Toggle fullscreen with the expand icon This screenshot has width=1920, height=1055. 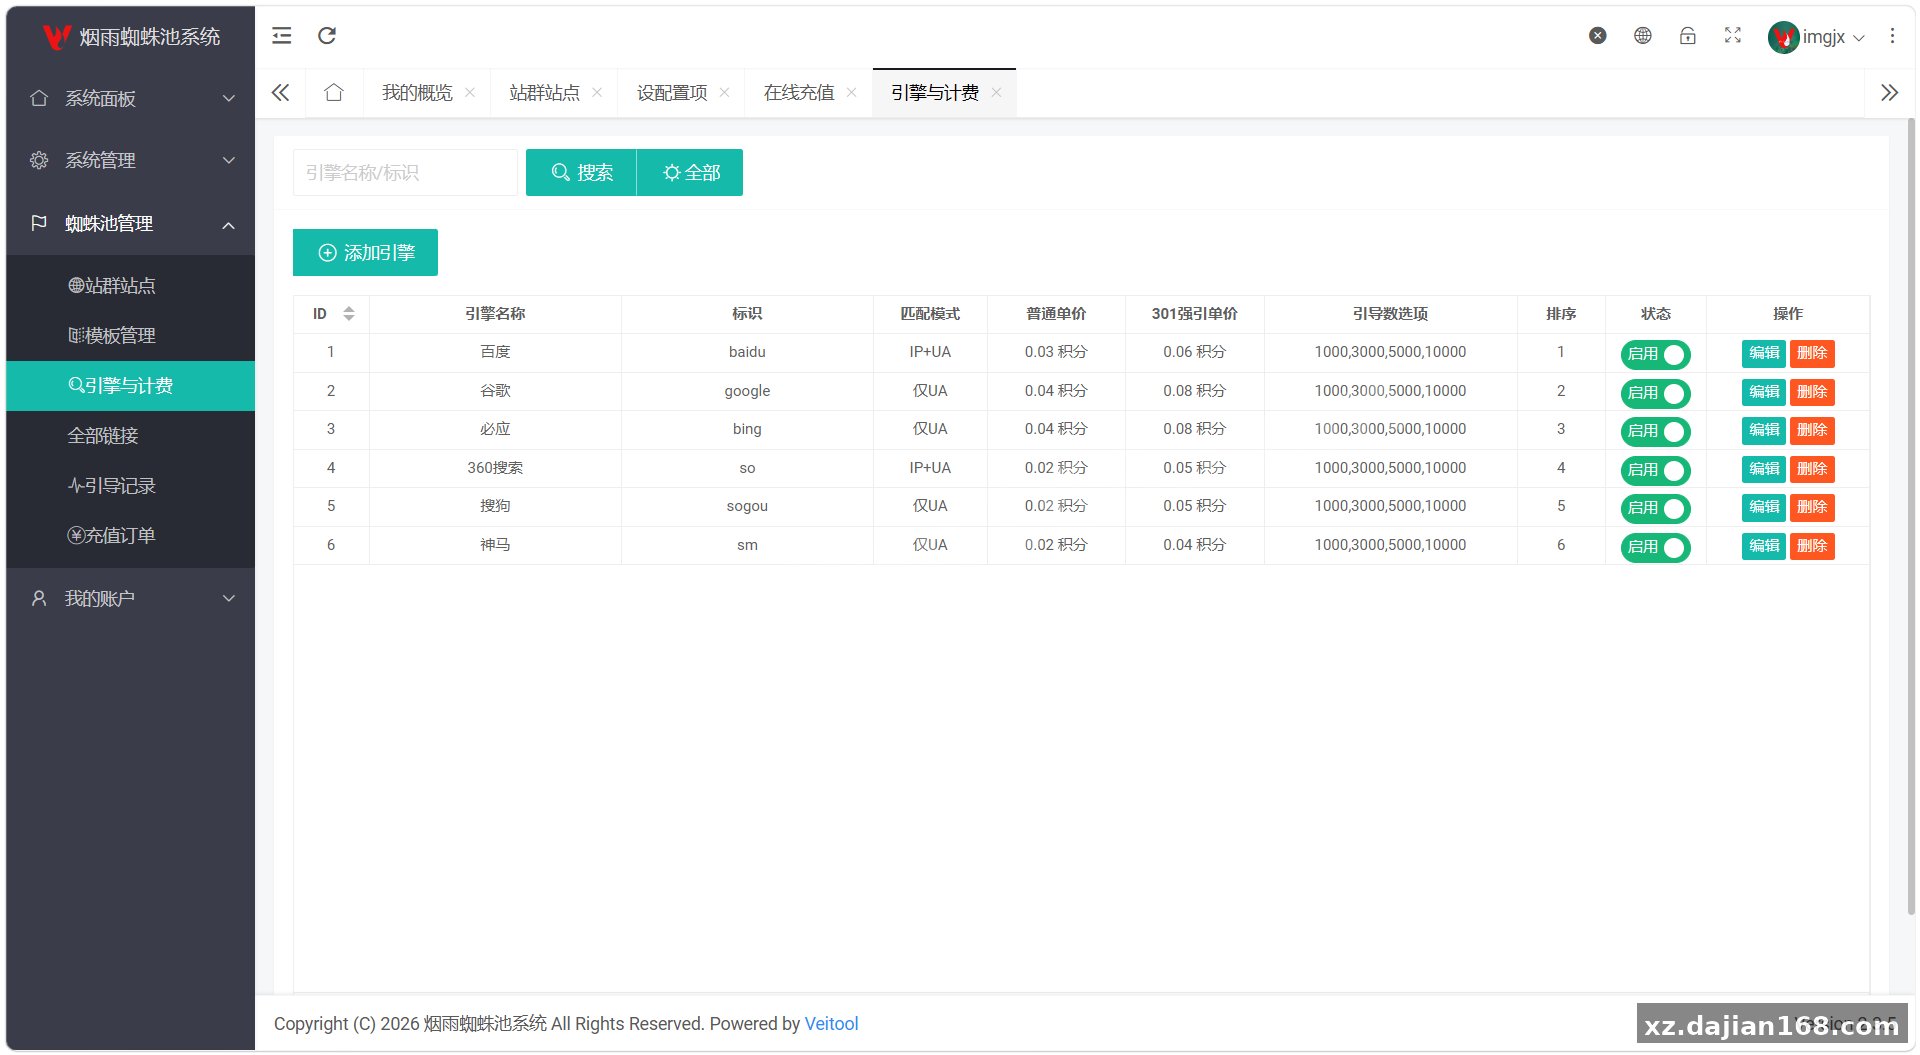click(x=1733, y=36)
